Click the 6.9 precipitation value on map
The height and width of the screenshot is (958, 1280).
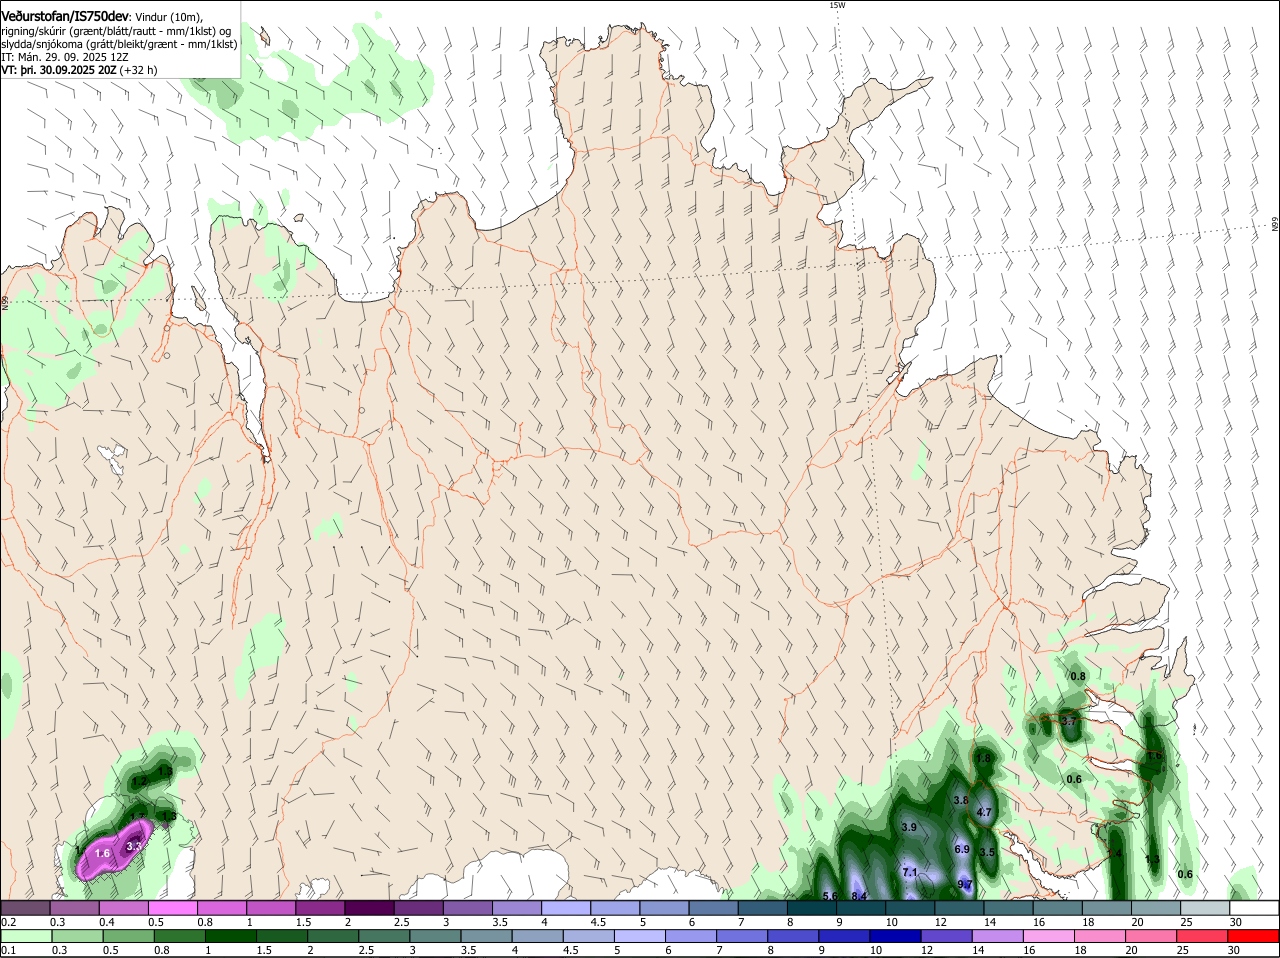[x=962, y=849]
